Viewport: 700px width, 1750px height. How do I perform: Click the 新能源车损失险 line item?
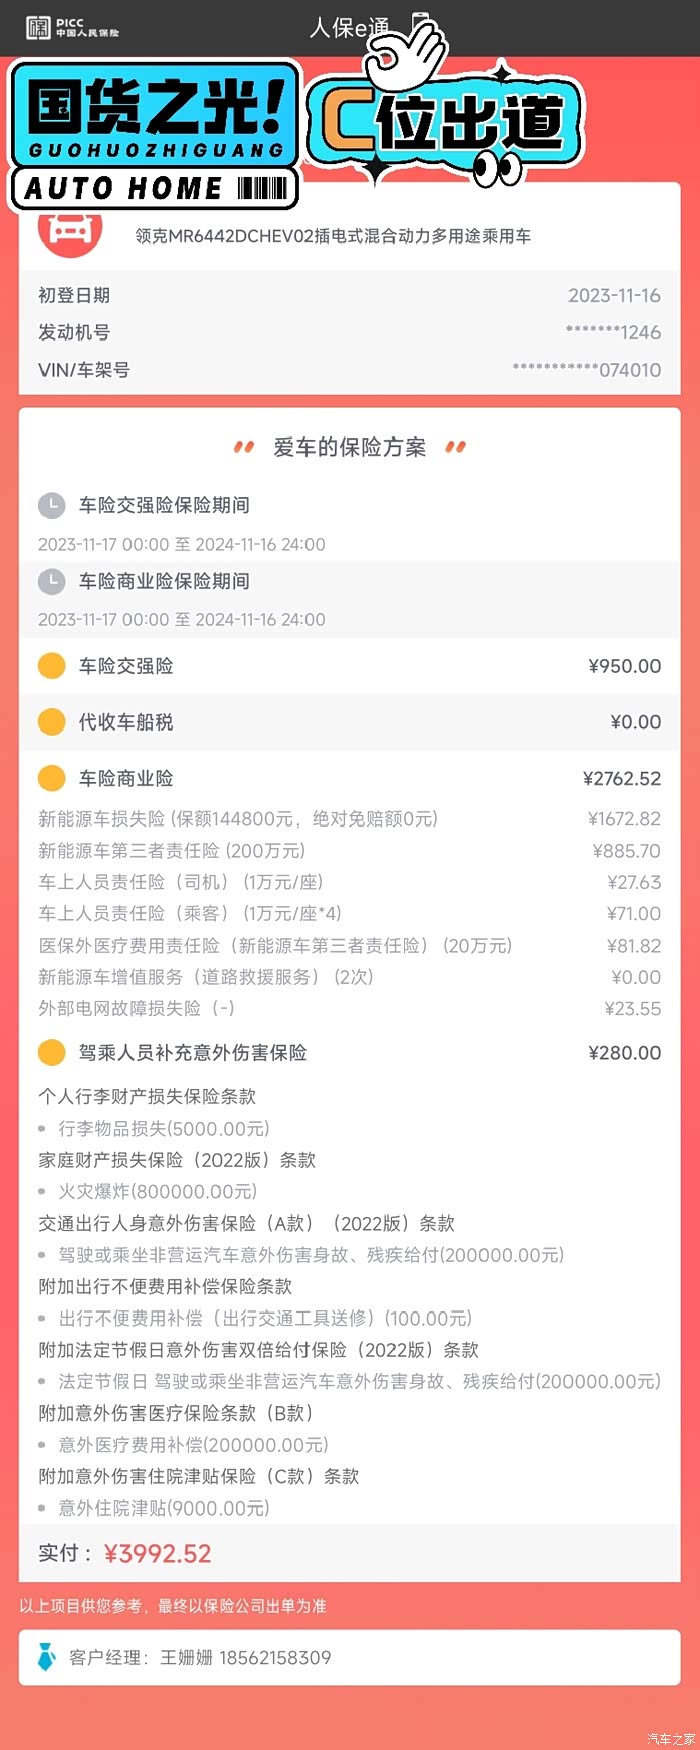(238, 819)
